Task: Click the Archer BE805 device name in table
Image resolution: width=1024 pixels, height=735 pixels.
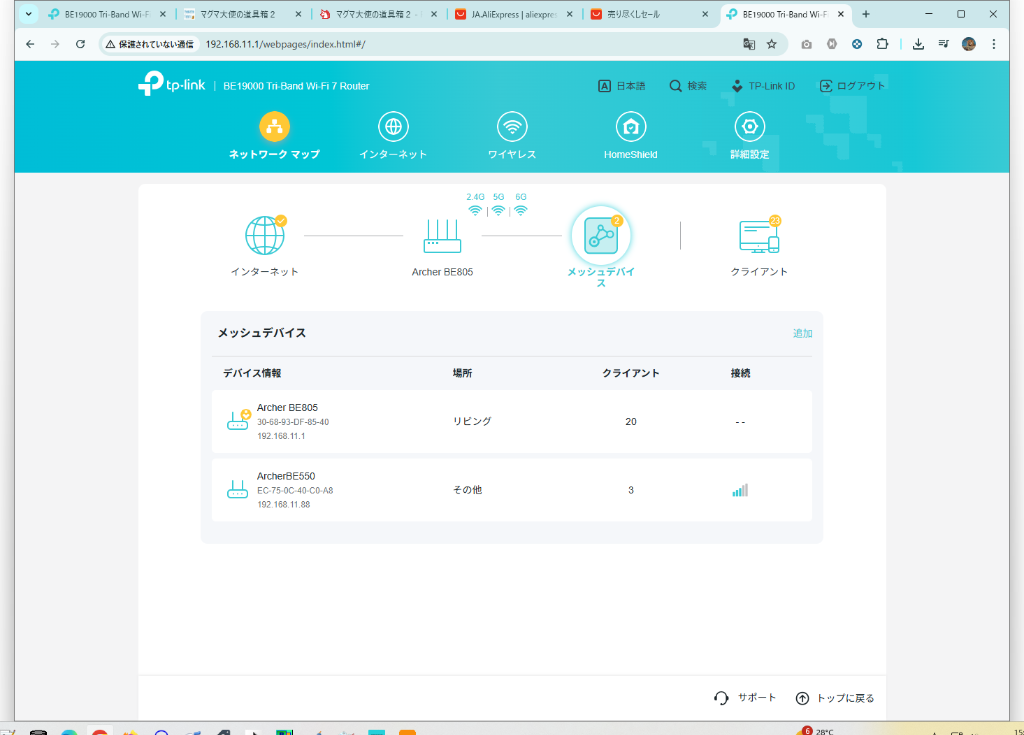Action: point(287,407)
